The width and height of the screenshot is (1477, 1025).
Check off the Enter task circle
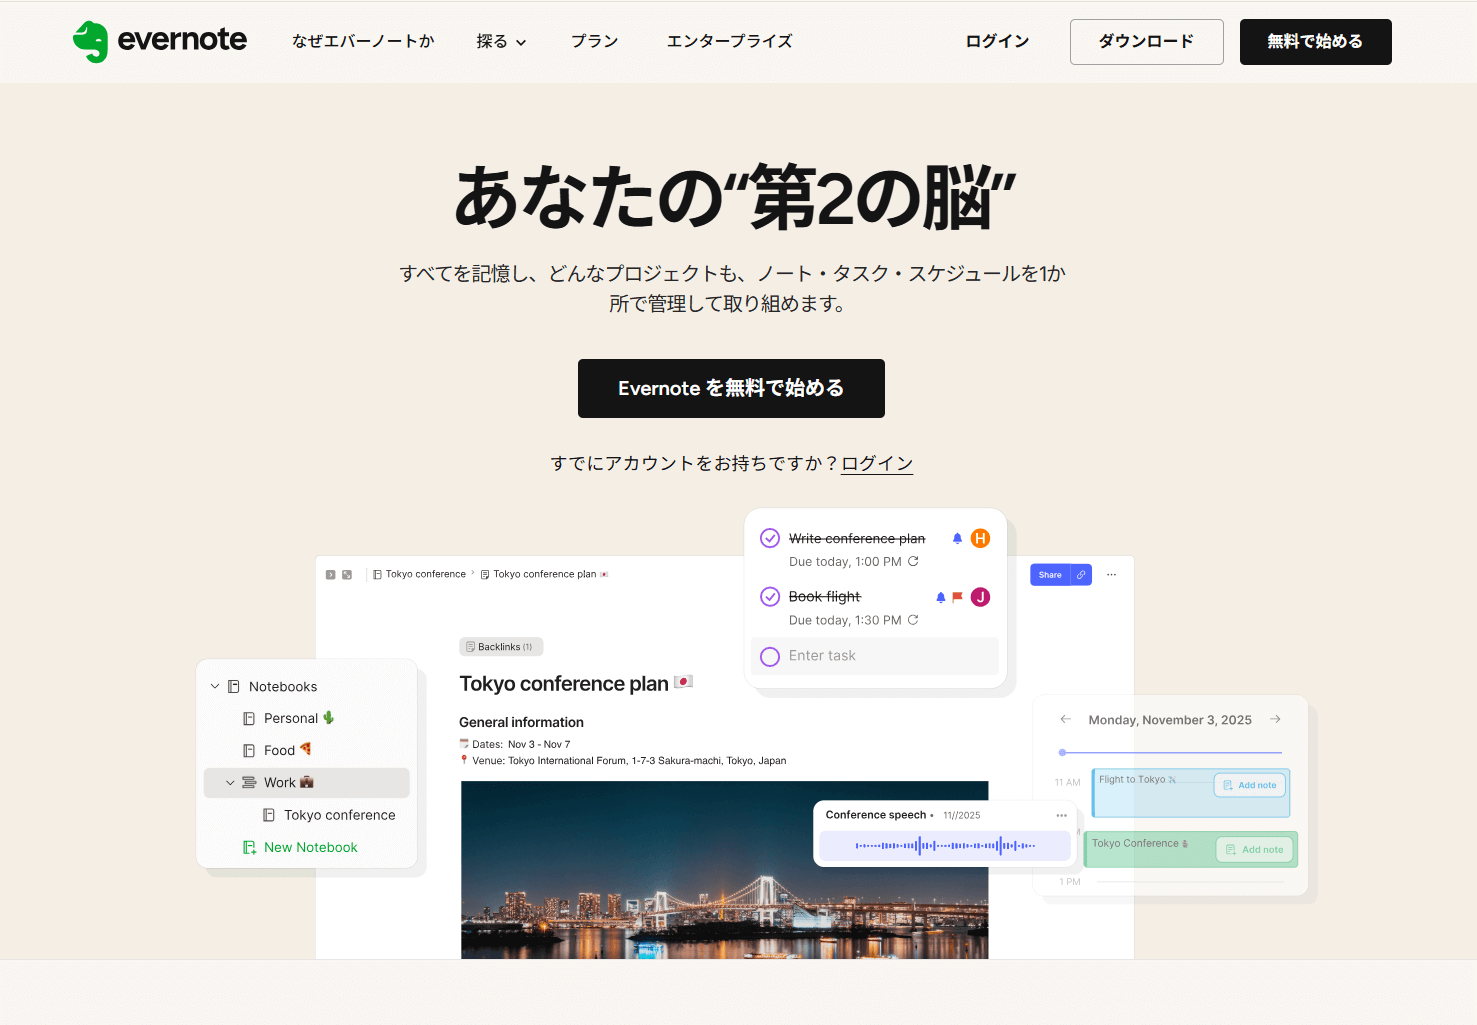770,656
